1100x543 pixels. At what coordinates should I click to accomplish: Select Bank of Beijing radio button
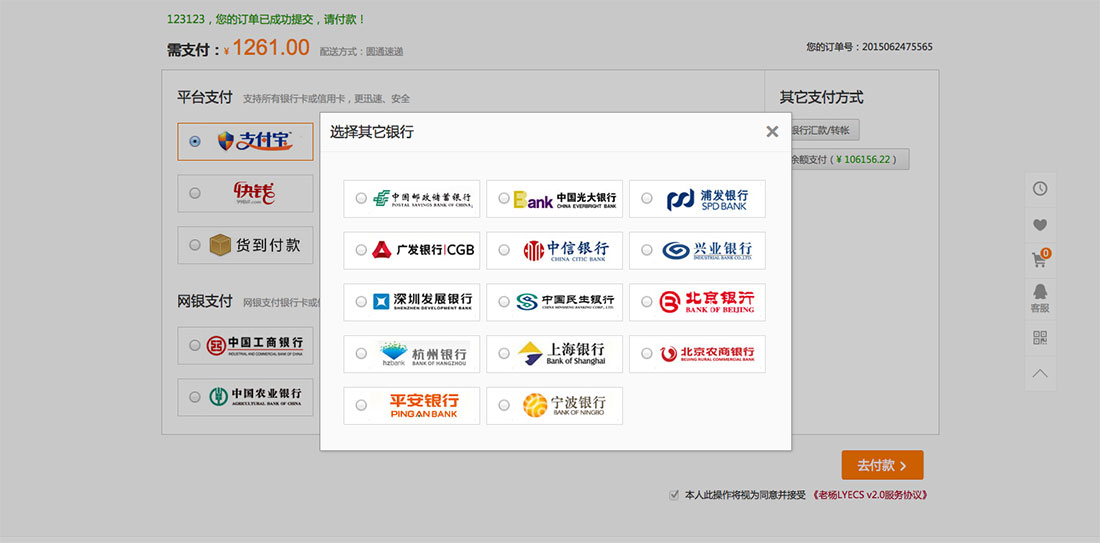pyautogui.click(x=647, y=302)
